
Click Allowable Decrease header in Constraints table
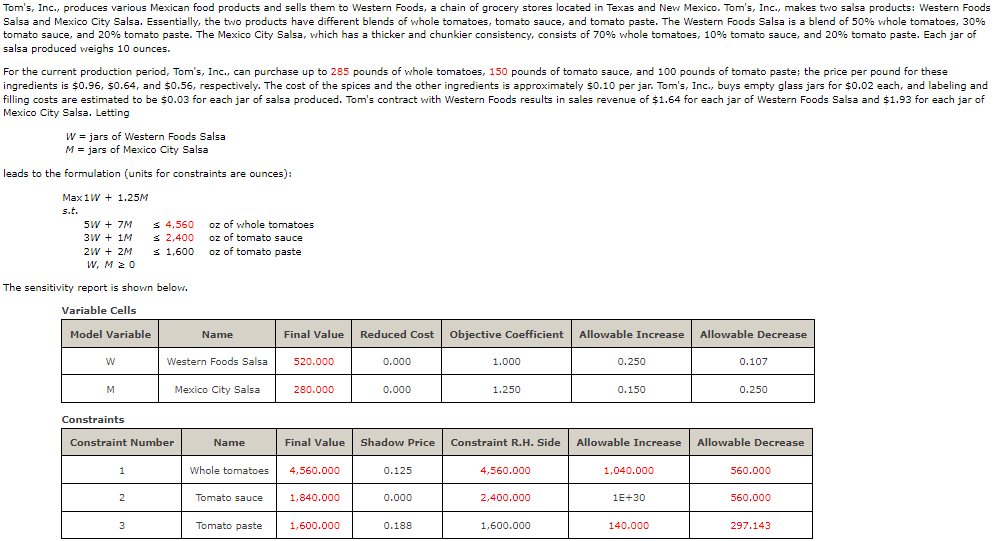(751, 442)
